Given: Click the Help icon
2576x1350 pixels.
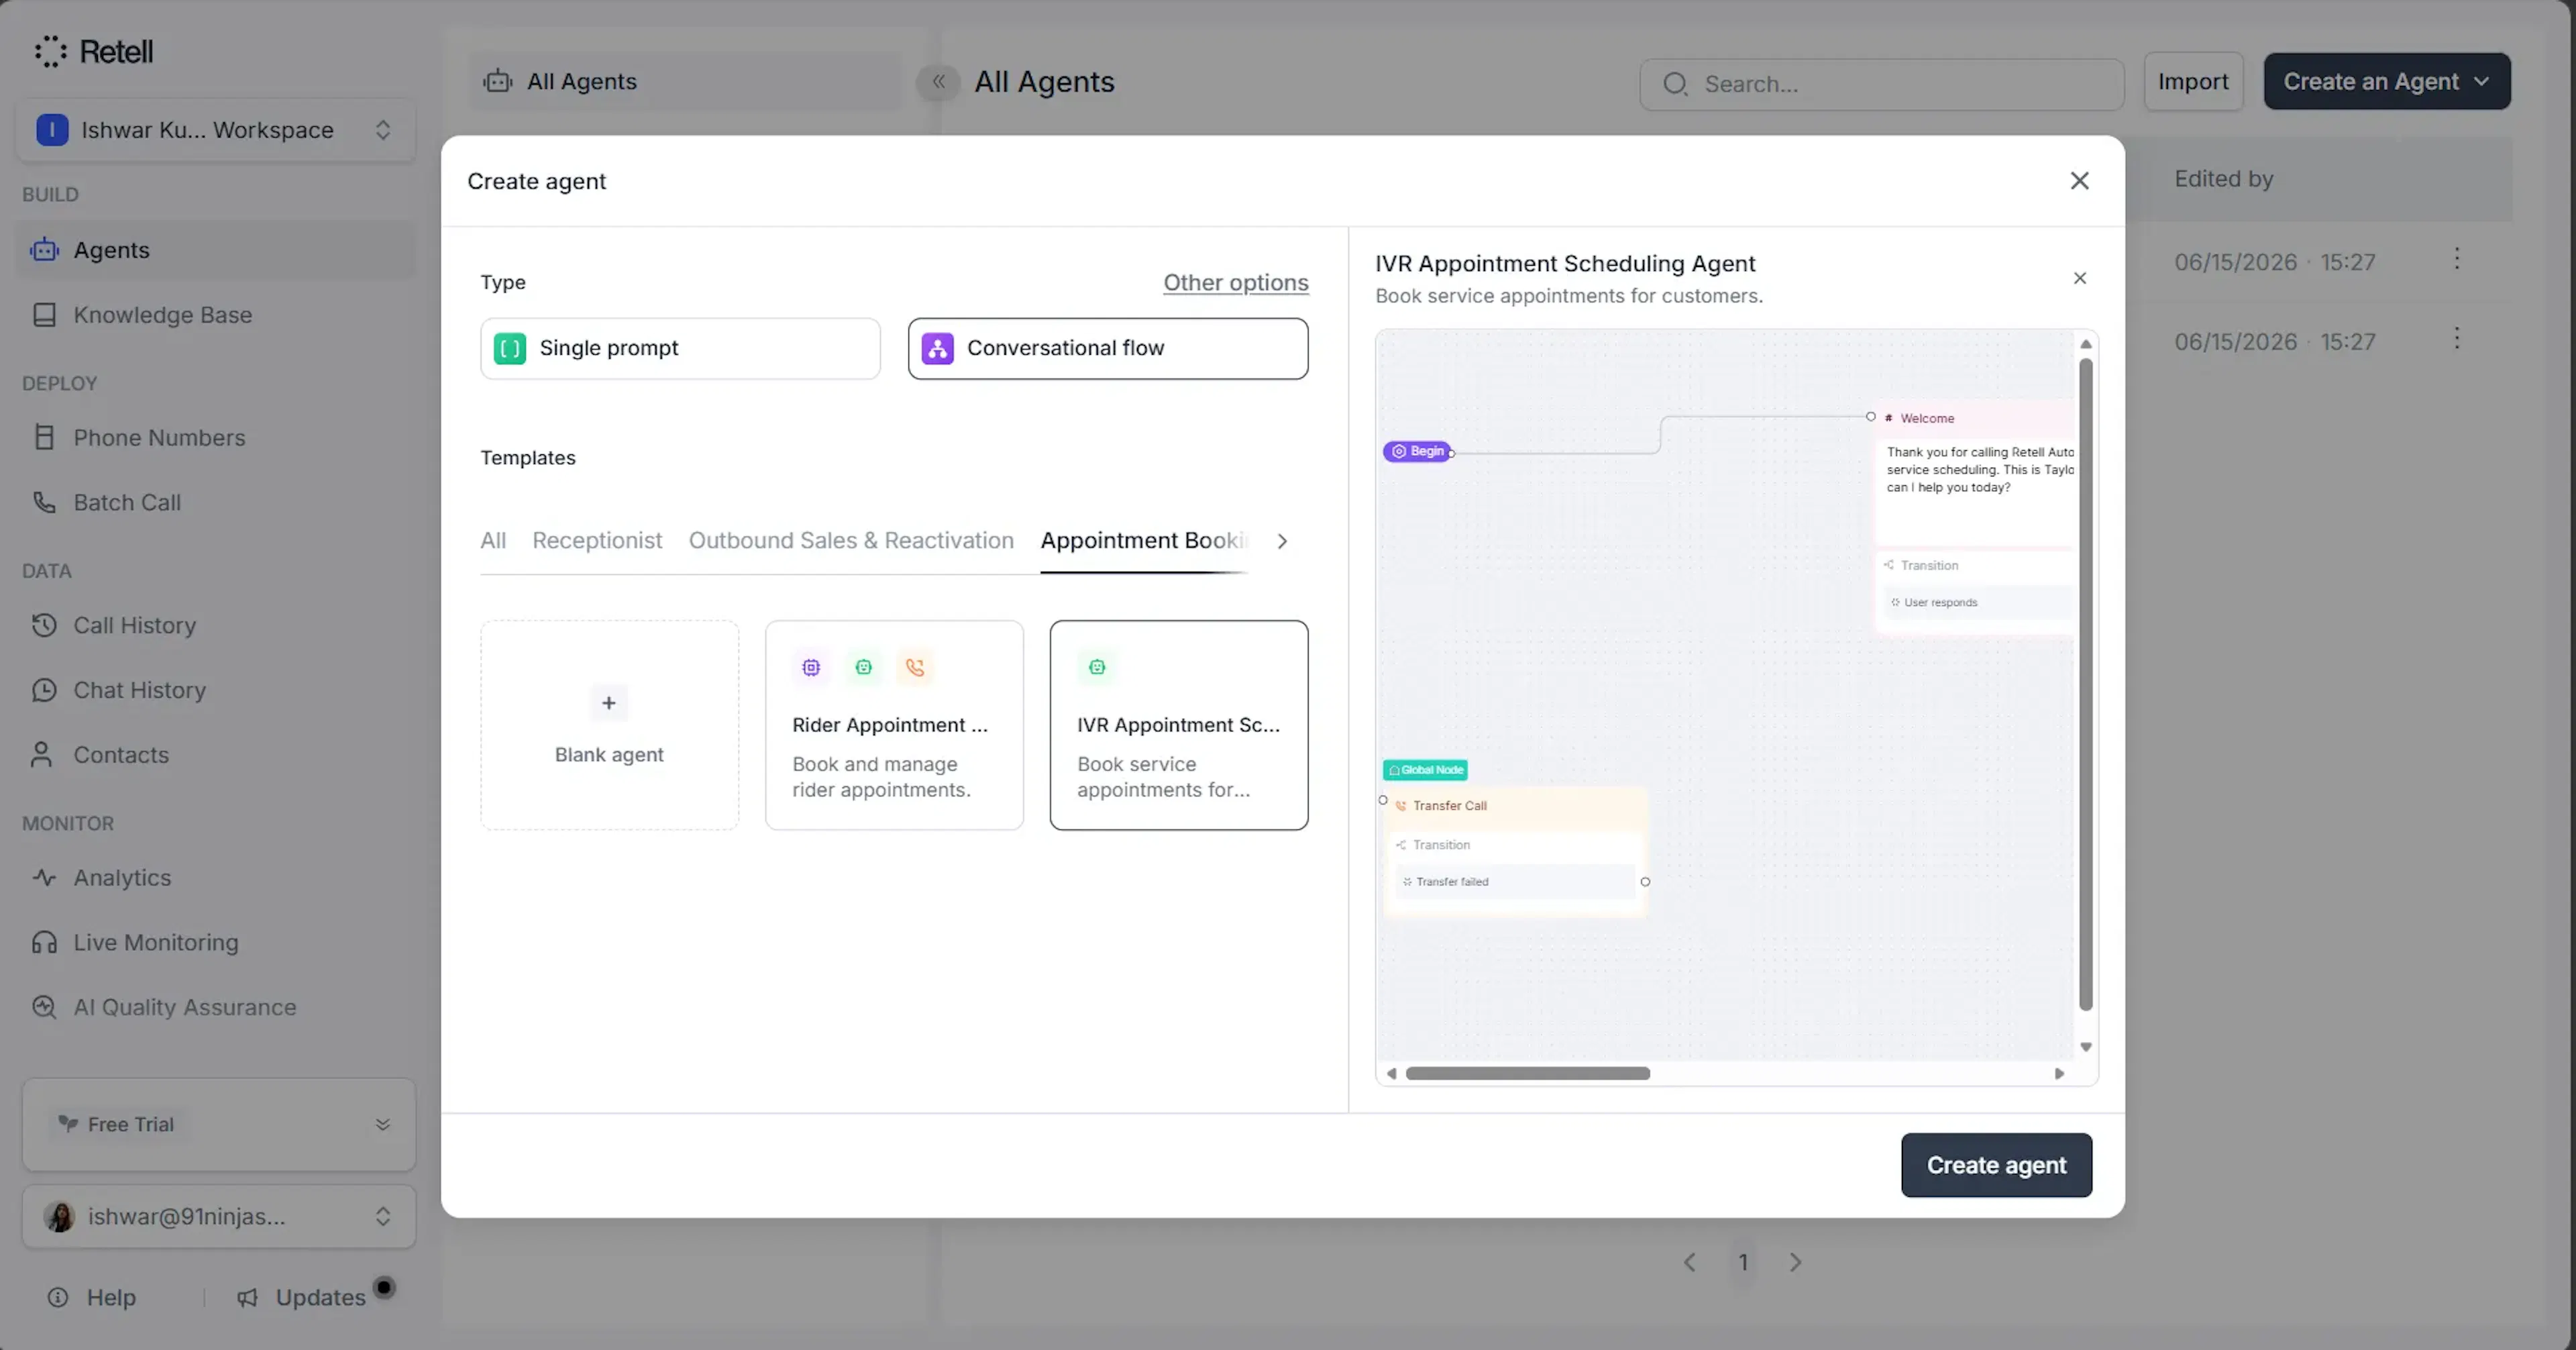Looking at the screenshot, I should point(59,1298).
